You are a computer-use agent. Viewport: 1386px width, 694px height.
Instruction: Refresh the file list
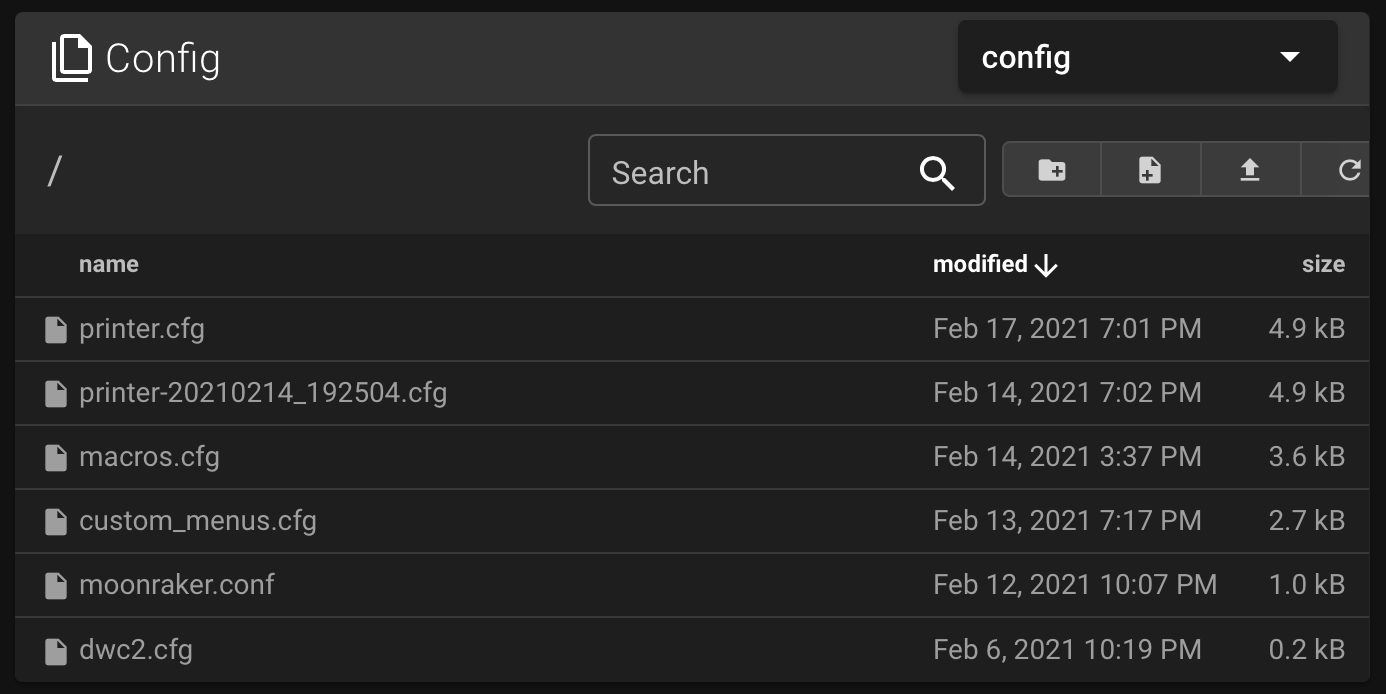(x=1349, y=170)
